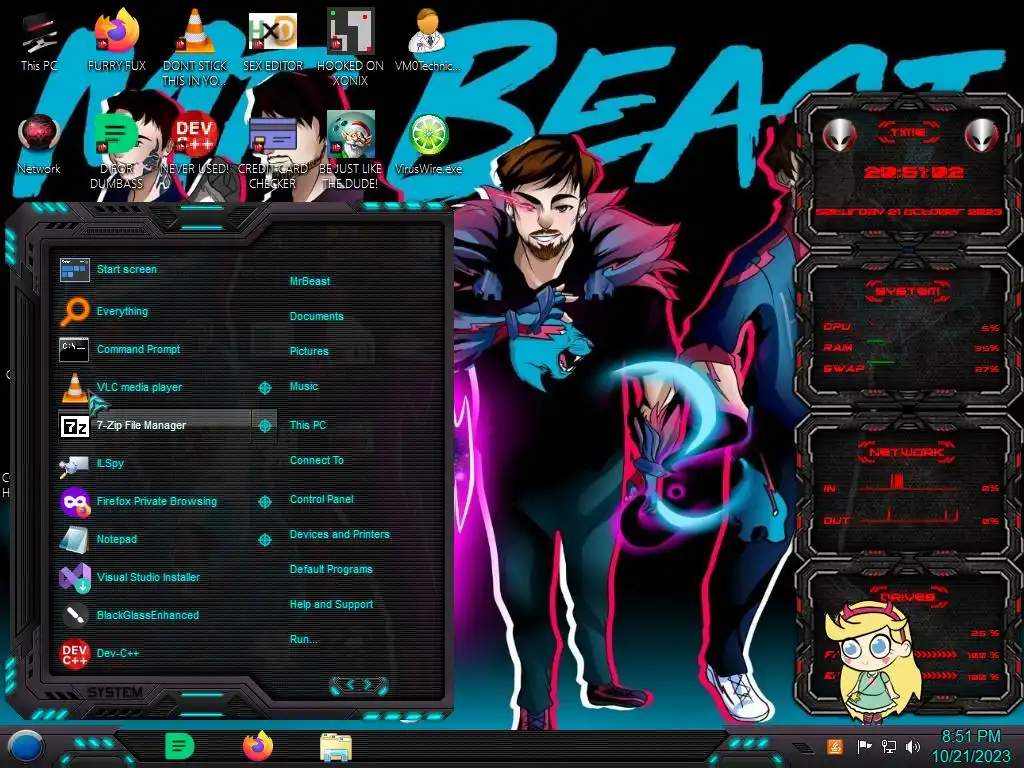Image resolution: width=1024 pixels, height=768 pixels.
Task: Click Run... in start menu
Action: pos(304,639)
